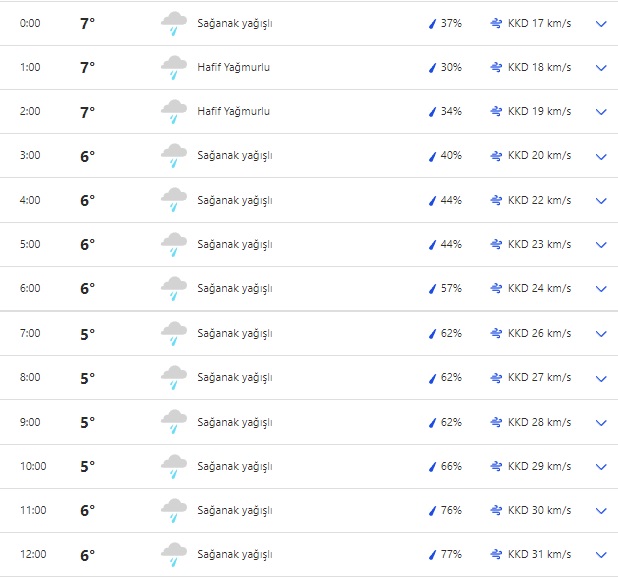The image size is (618, 577).
Task: Expand the 10:00 hourly row
Action: (x=601, y=466)
